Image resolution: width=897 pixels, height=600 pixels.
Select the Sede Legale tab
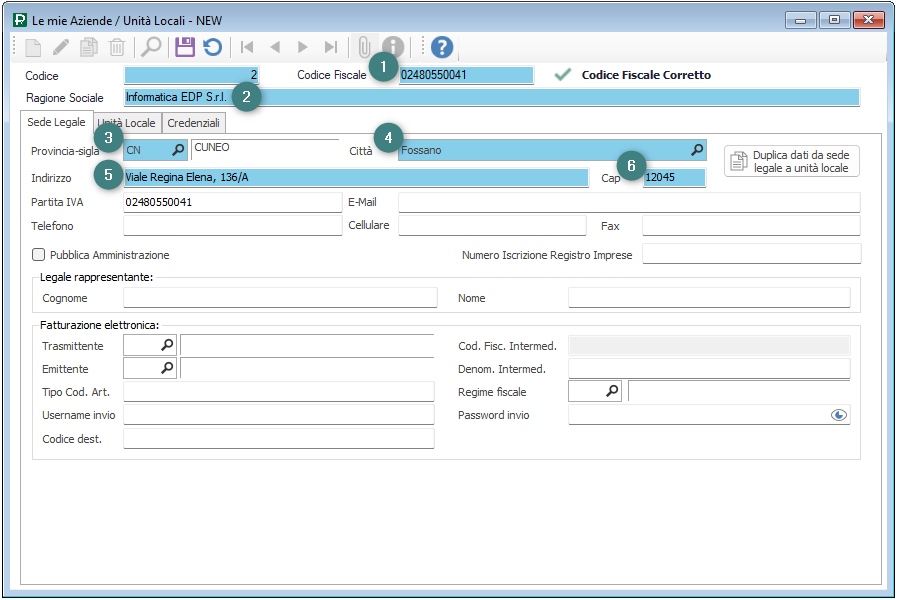pyautogui.click(x=57, y=122)
